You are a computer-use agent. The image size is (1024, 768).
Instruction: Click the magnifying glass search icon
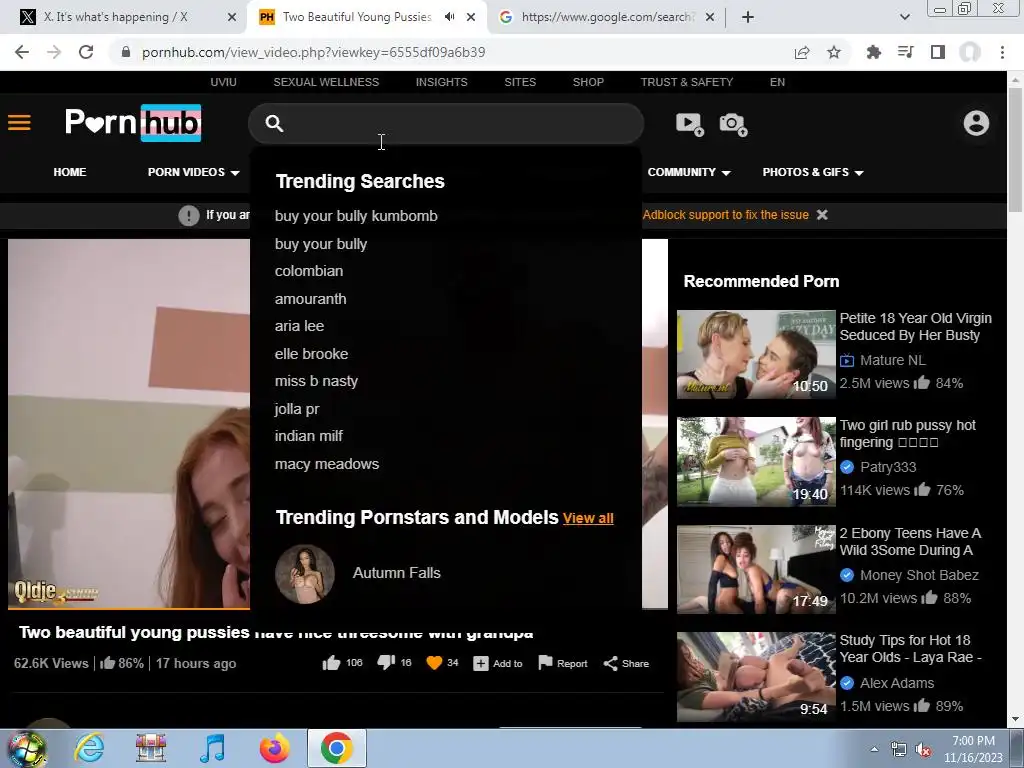click(274, 123)
